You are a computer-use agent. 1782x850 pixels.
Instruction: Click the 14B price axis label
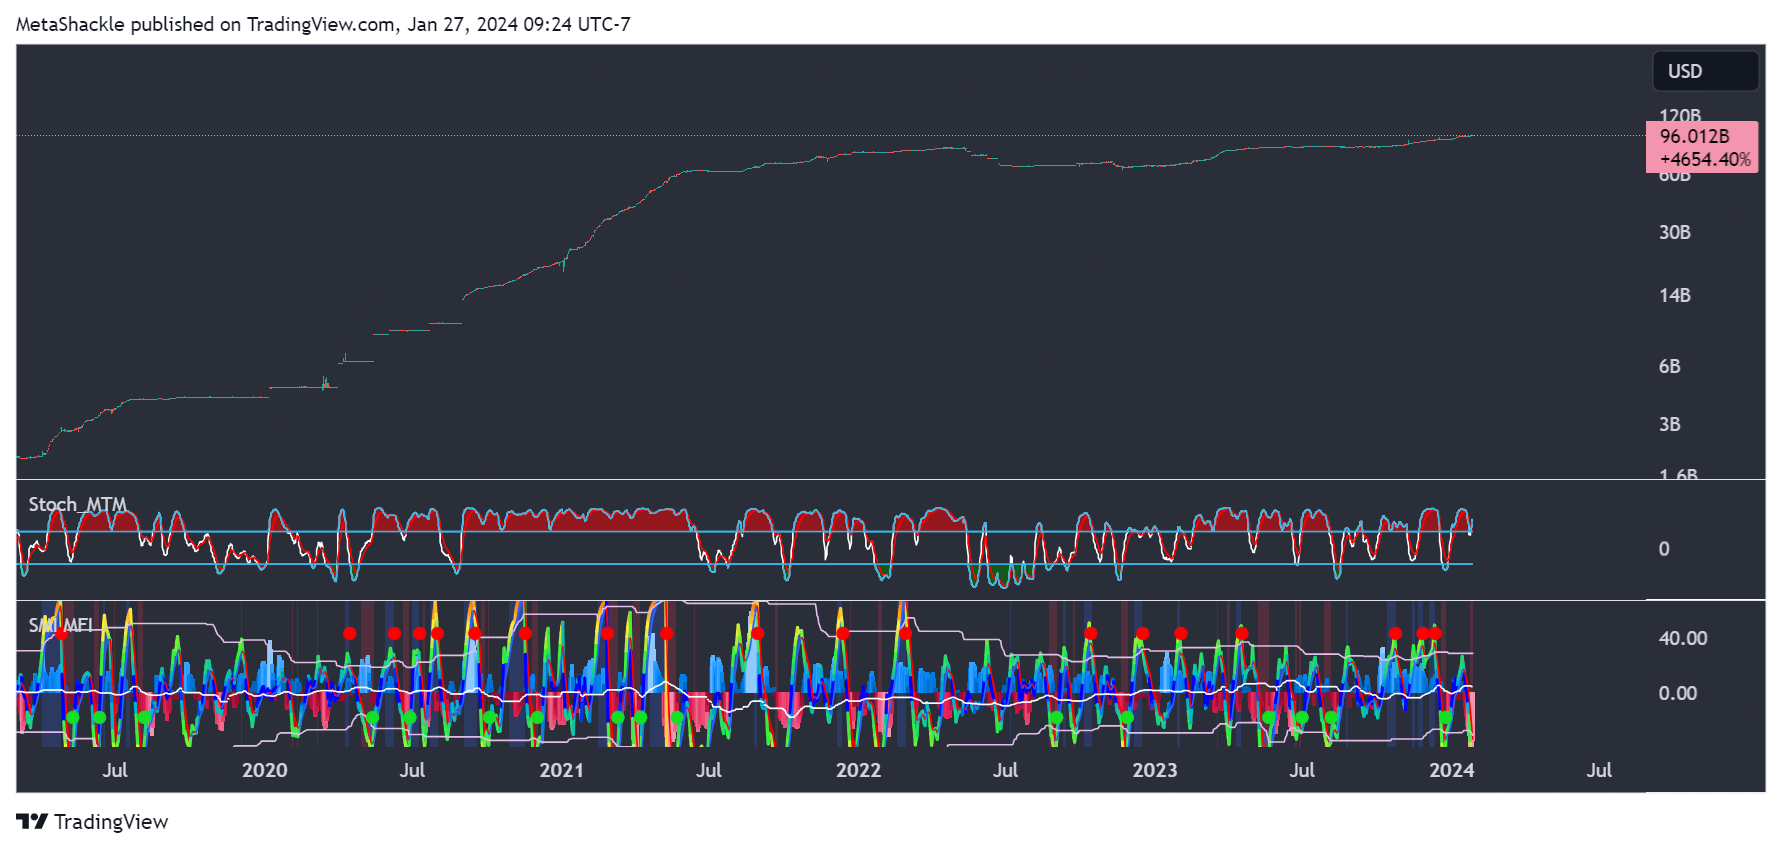click(x=1675, y=295)
